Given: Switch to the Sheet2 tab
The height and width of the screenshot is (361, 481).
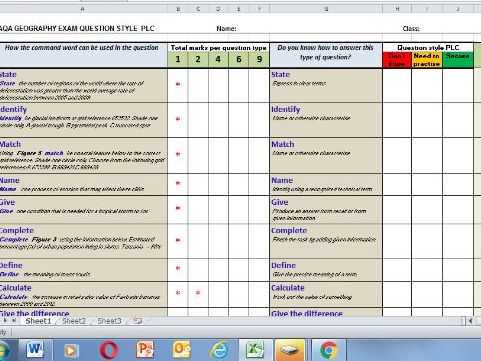Looking at the screenshot, I should [x=74, y=321].
